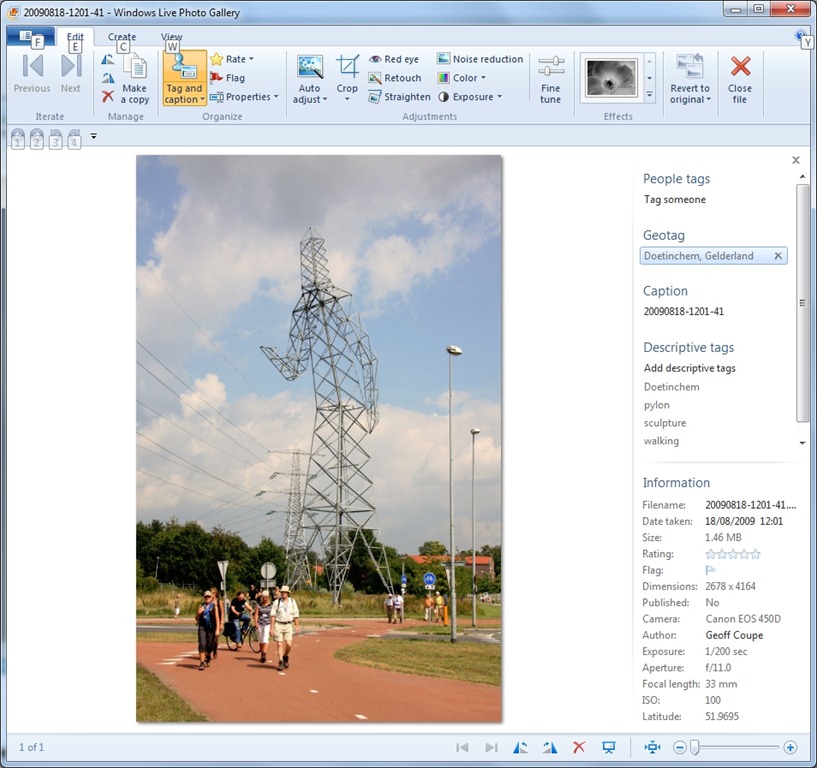The width and height of the screenshot is (817, 768).
Task: Click the Tag someone link
Action: pyautogui.click(x=674, y=200)
